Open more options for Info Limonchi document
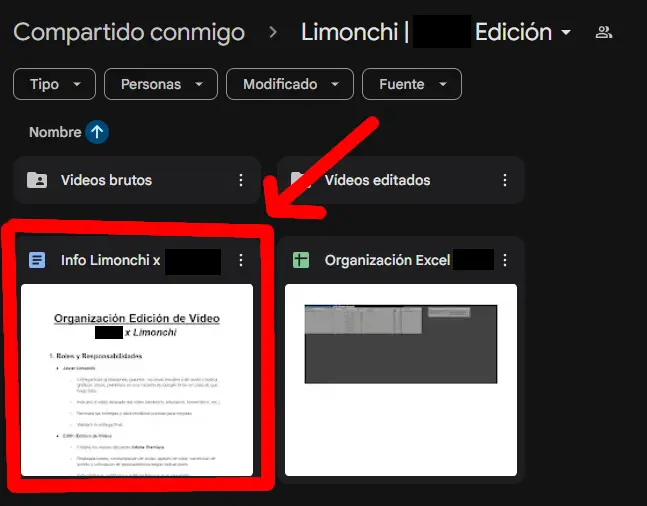The width and height of the screenshot is (647, 506). 240,261
